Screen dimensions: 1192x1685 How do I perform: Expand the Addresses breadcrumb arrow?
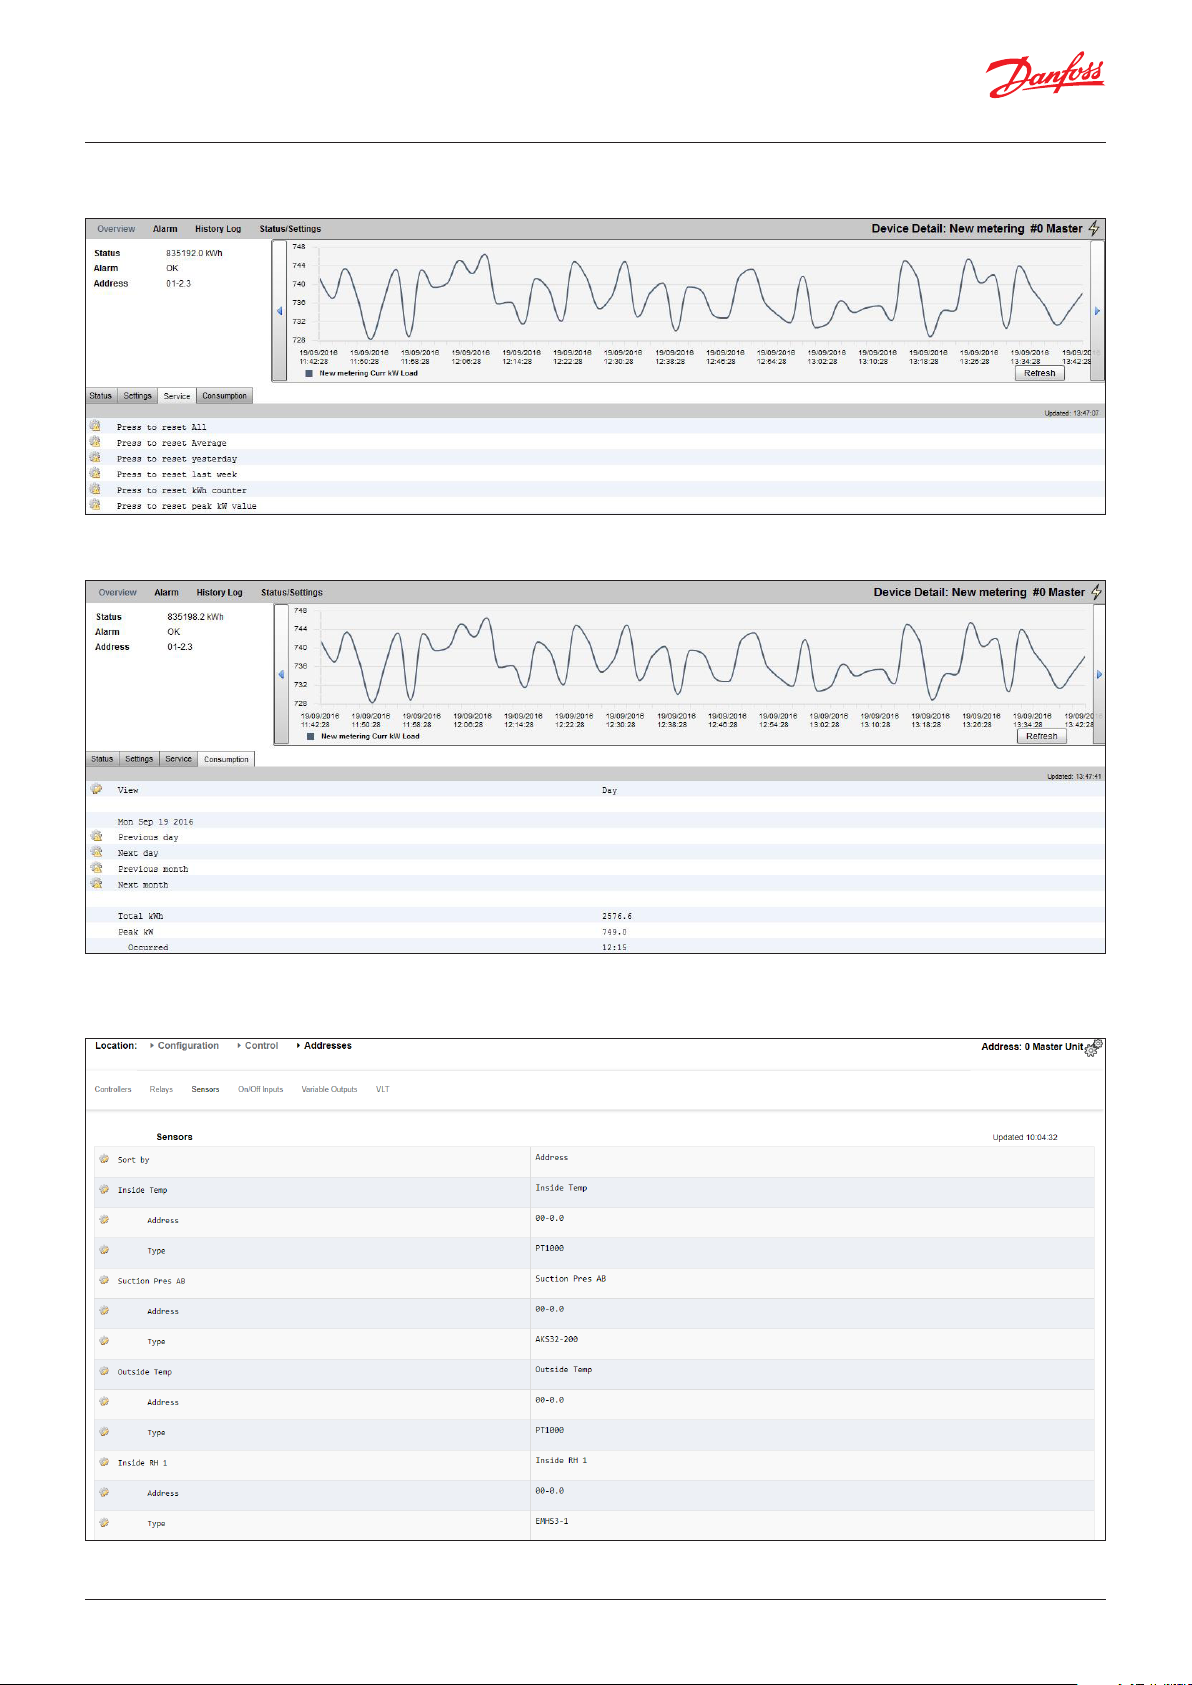coord(298,1046)
